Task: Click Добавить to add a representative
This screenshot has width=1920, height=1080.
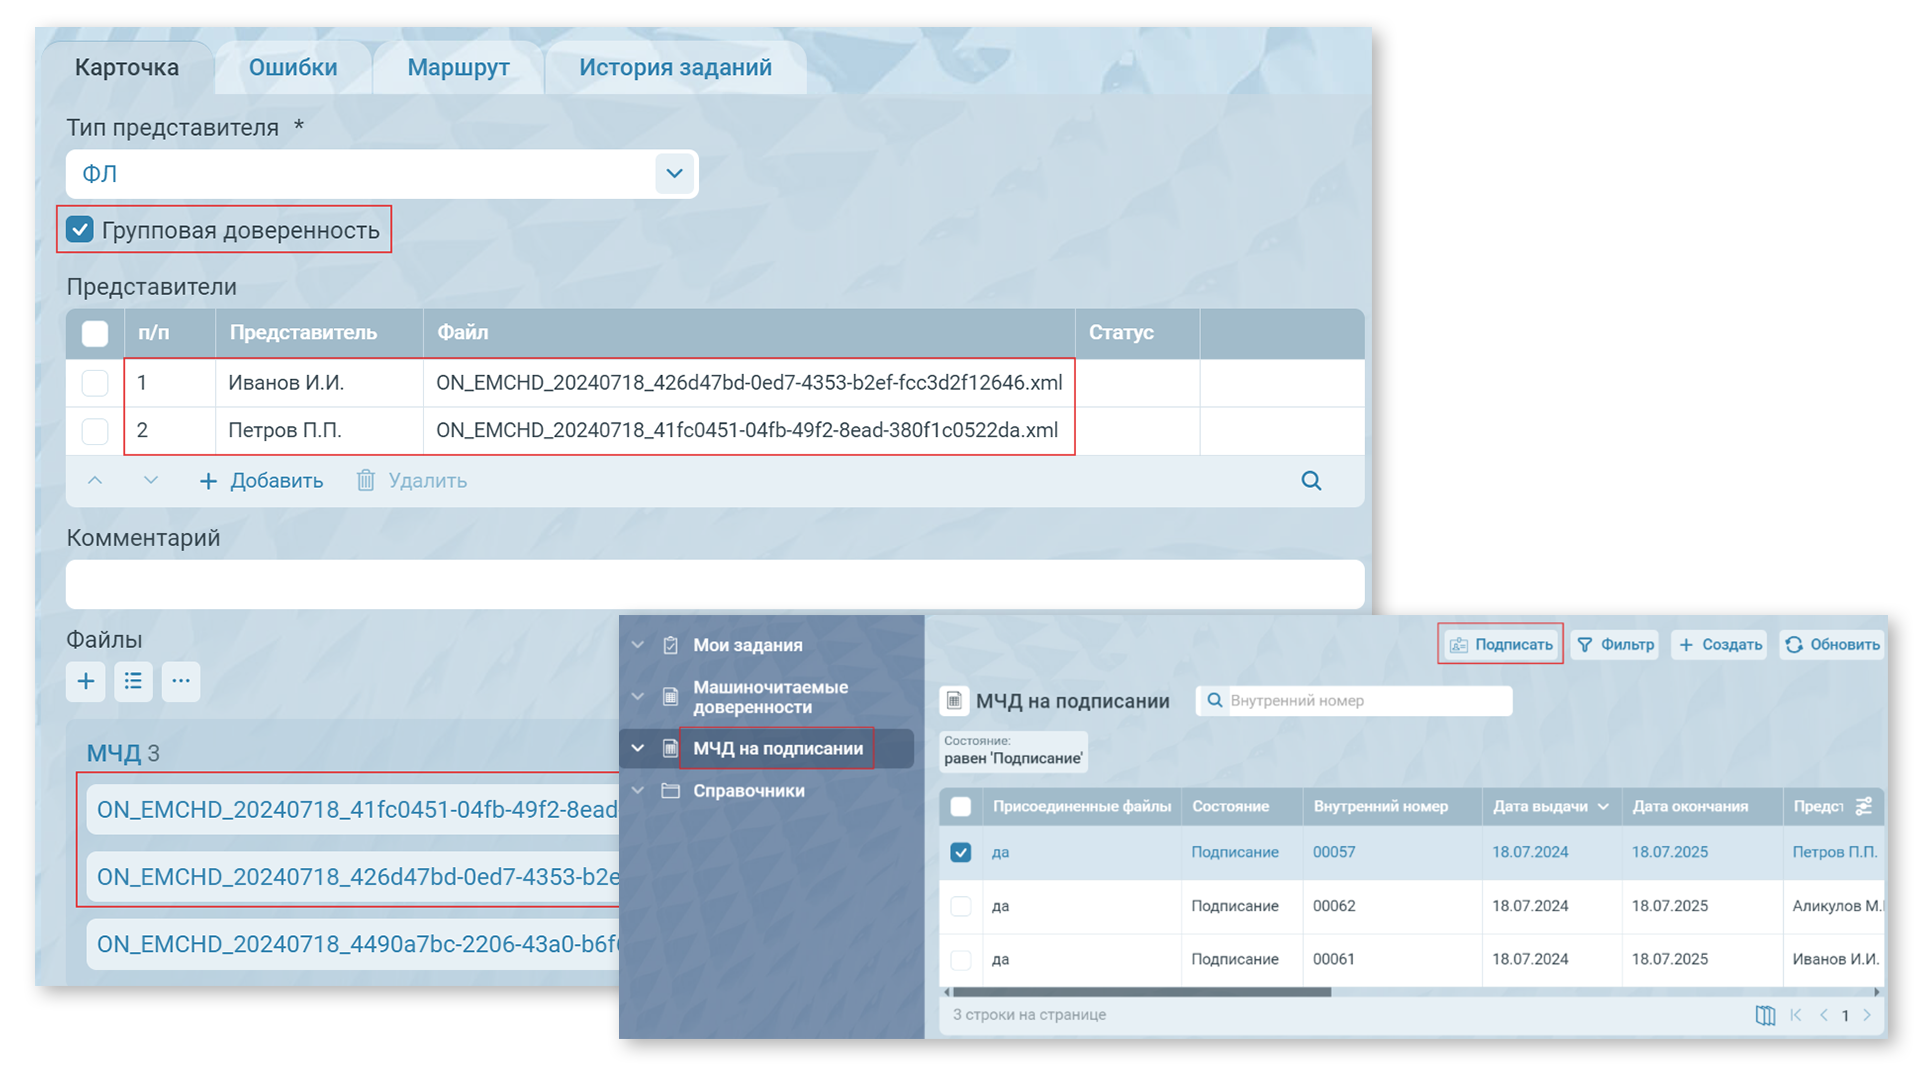Action: [262, 481]
